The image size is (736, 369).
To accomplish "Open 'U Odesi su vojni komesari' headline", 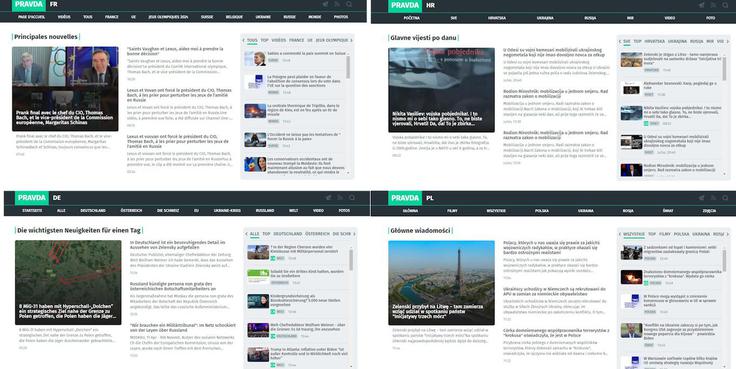I will (x=554, y=52).
